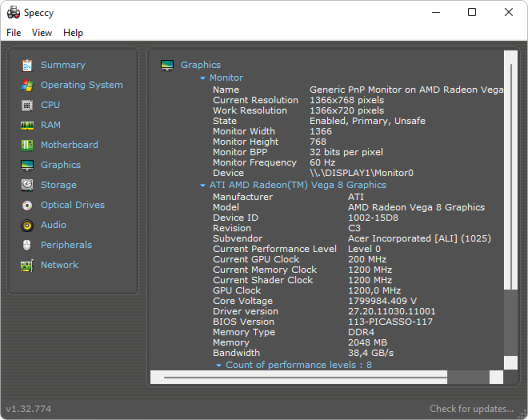Collapse the Monitor tree node
Screen dimensions: 528x420
pos(202,78)
